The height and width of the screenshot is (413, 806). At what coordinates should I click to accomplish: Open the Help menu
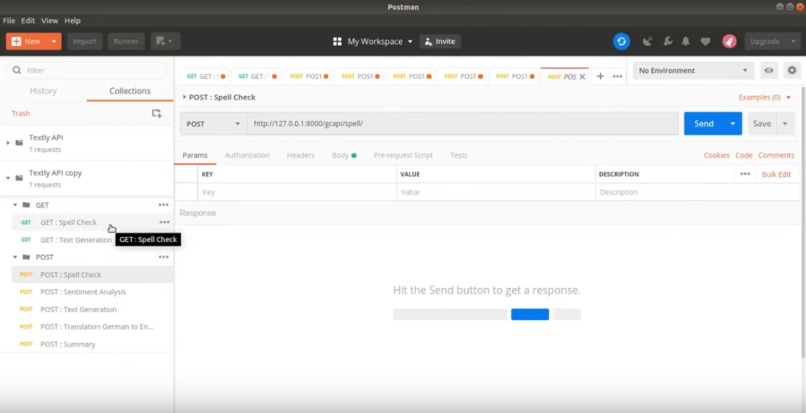[x=72, y=21]
